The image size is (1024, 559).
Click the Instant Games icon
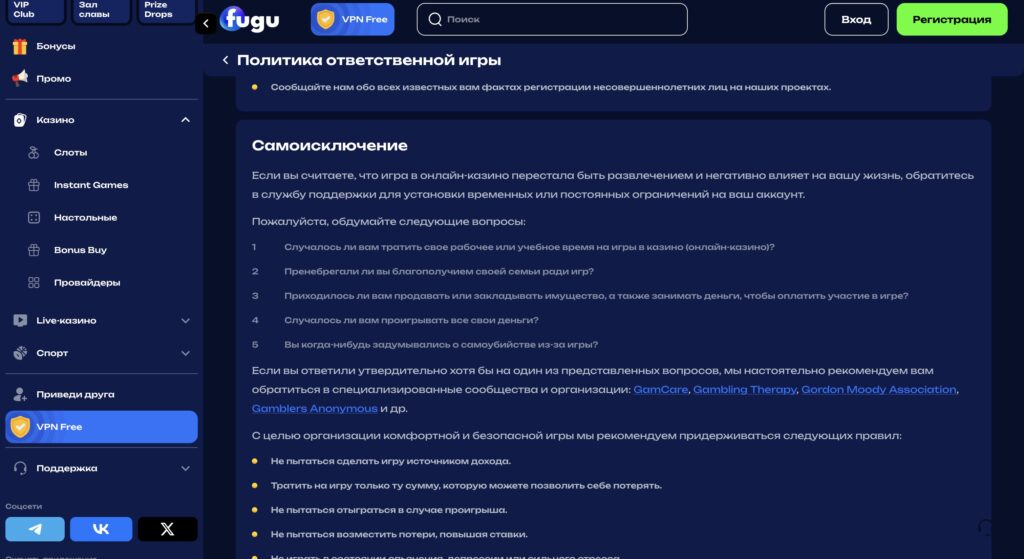[x=34, y=185]
